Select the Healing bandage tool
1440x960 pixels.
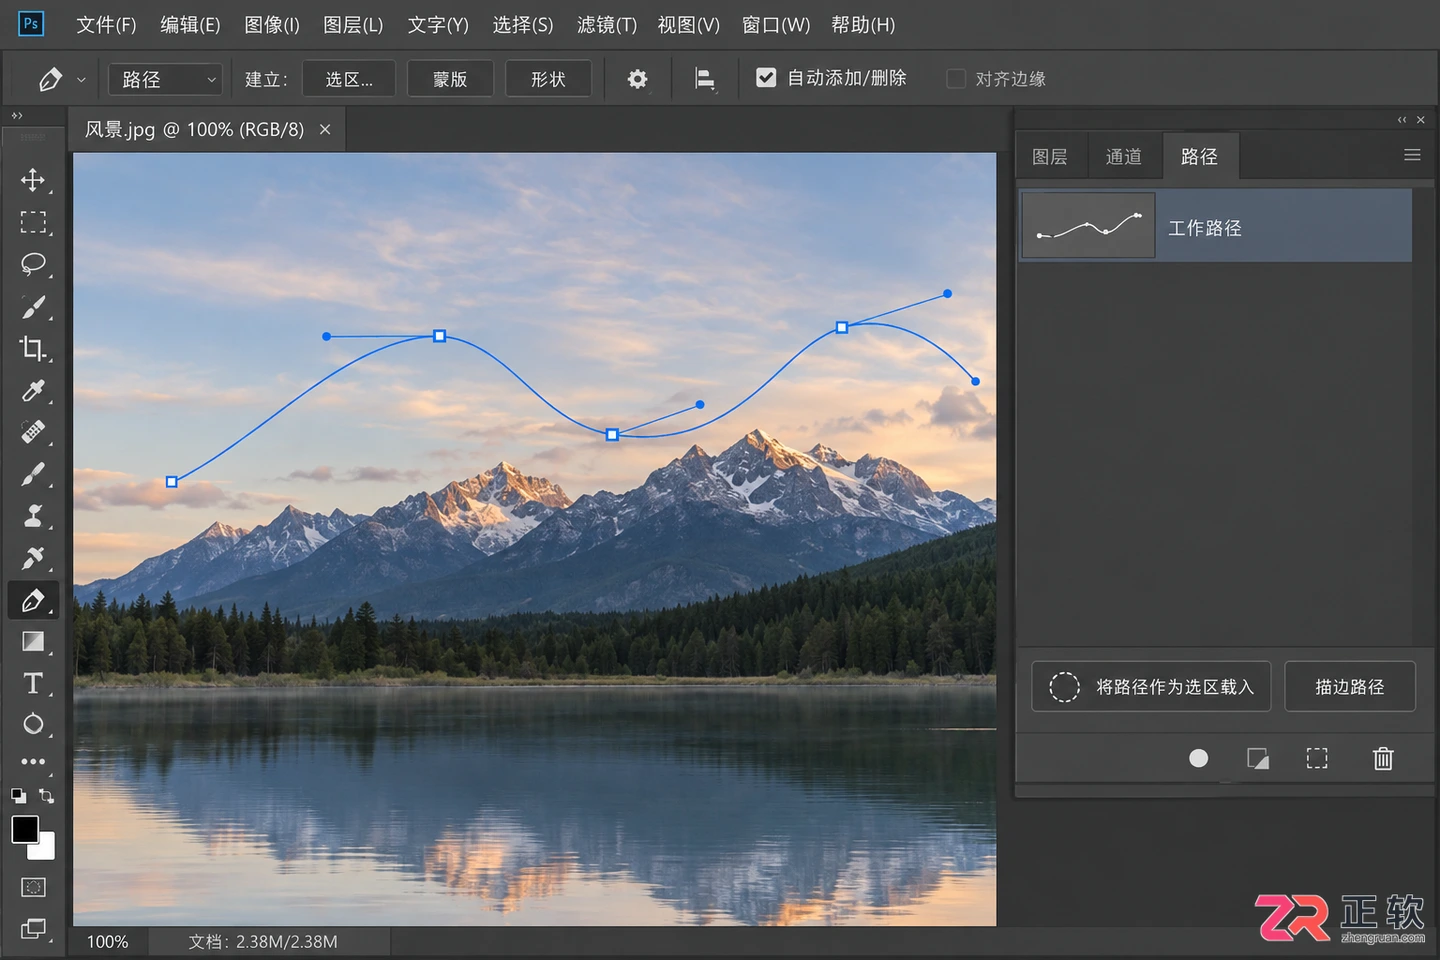[33, 432]
